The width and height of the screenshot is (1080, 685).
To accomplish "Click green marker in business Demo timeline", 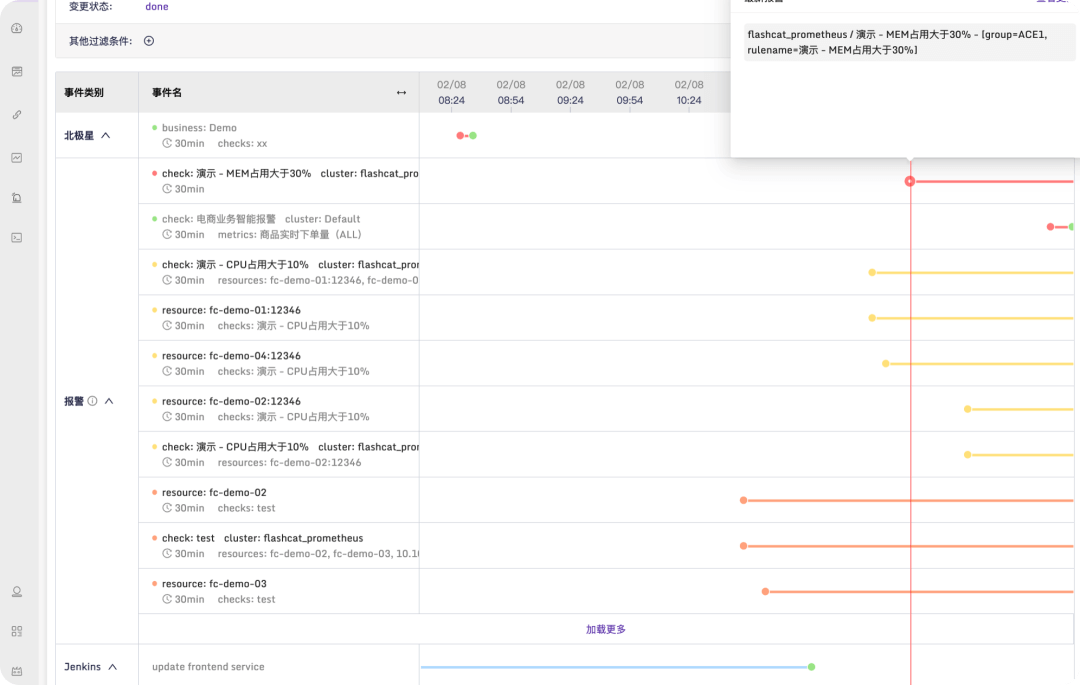I will (x=472, y=136).
